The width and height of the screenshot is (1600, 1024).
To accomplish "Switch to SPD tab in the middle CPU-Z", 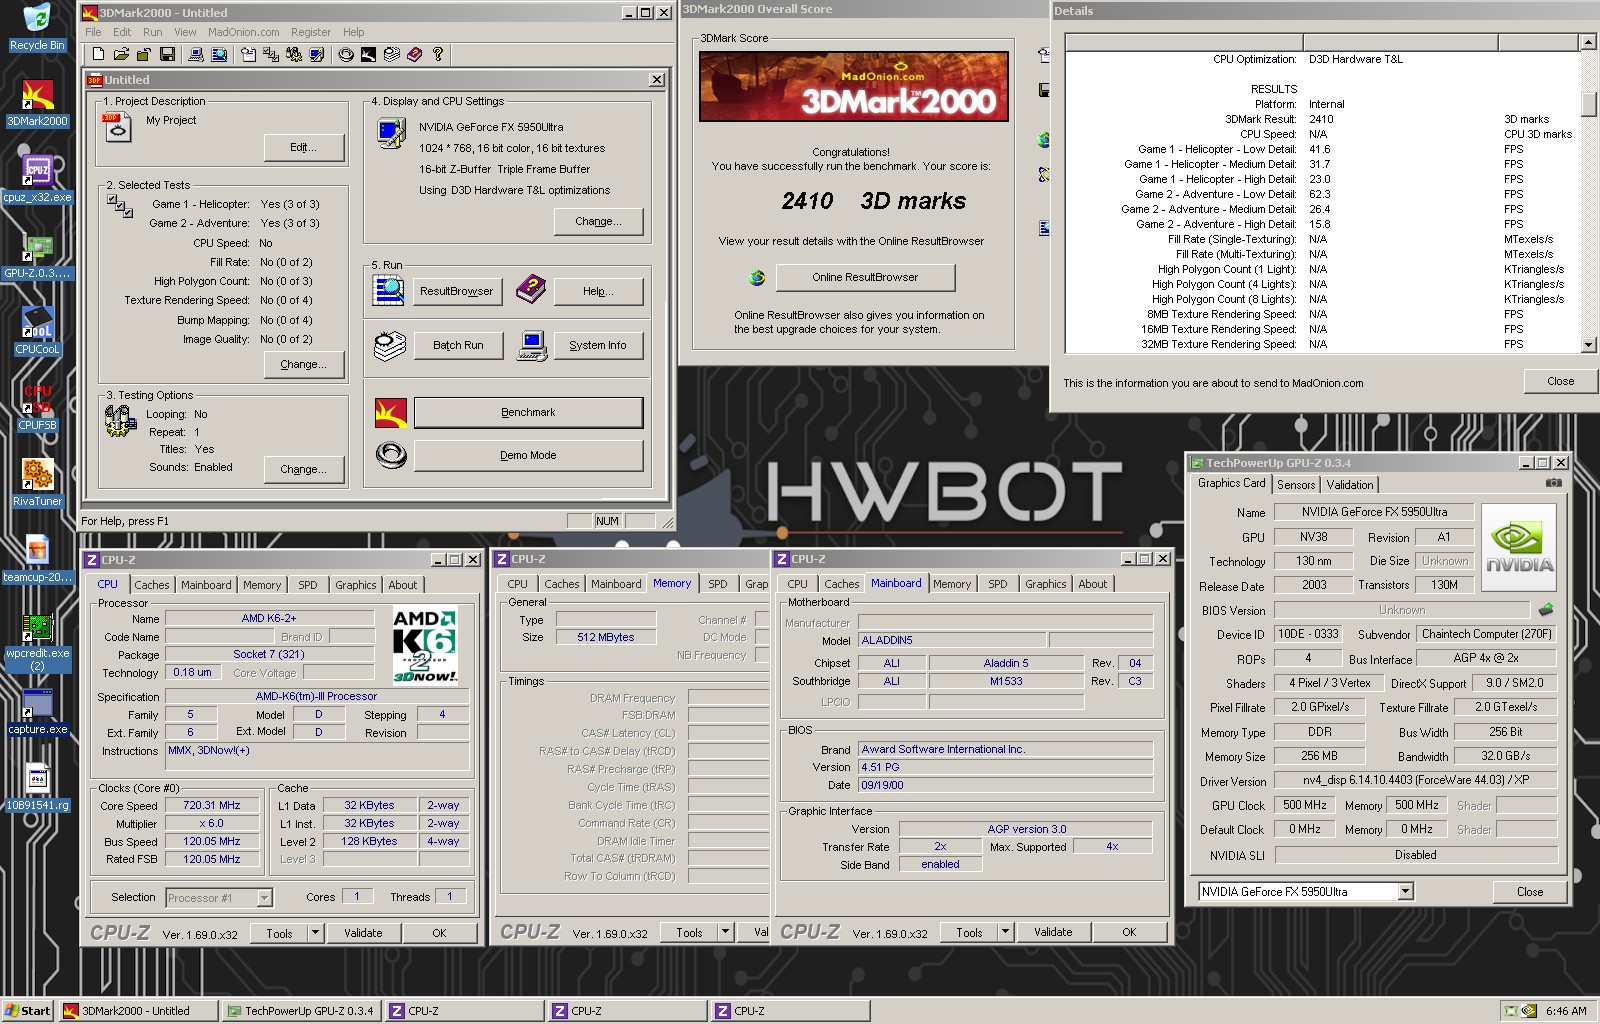I will click(x=718, y=584).
